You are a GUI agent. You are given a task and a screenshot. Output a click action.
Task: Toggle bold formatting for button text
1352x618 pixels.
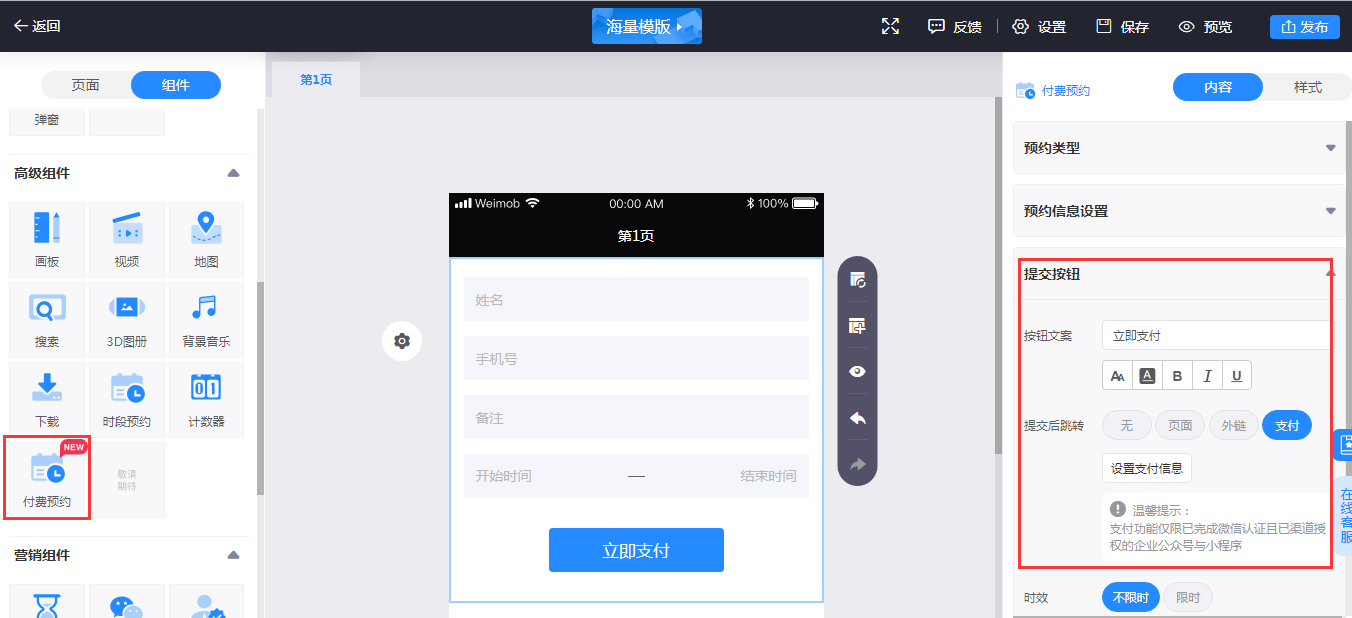point(1177,376)
